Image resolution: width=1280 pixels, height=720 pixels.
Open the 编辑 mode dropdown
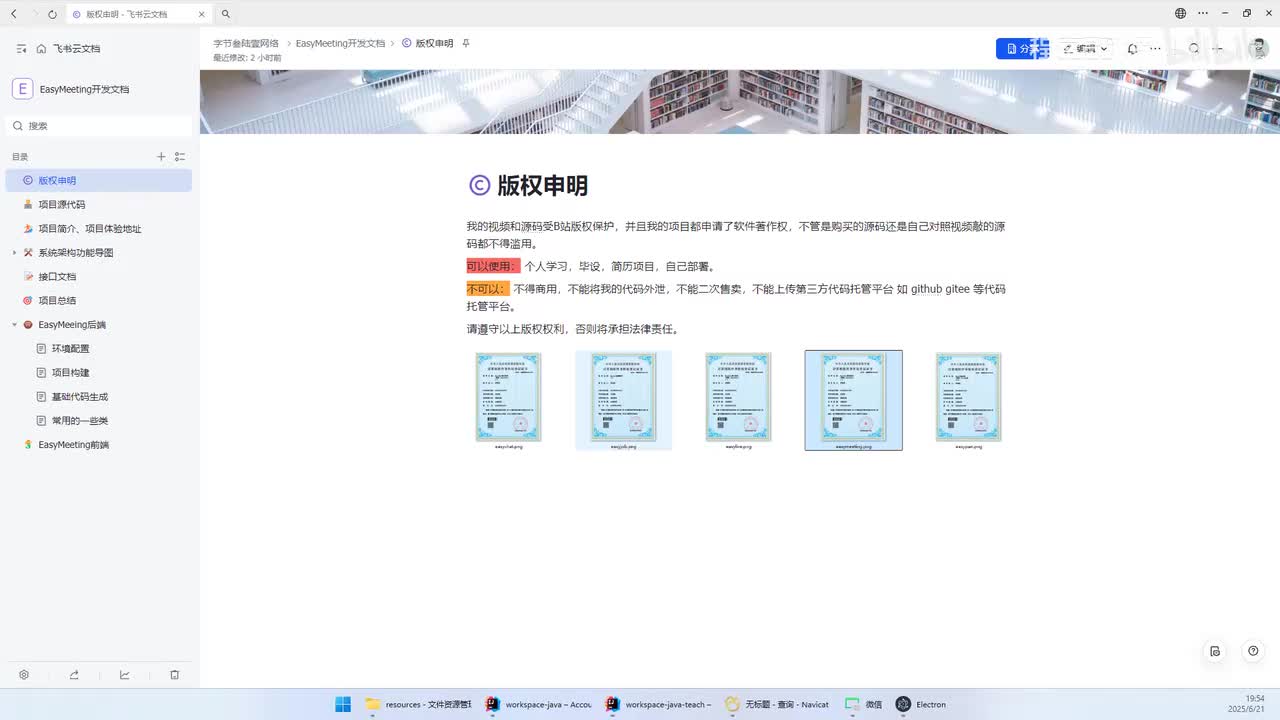click(1085, 48)
